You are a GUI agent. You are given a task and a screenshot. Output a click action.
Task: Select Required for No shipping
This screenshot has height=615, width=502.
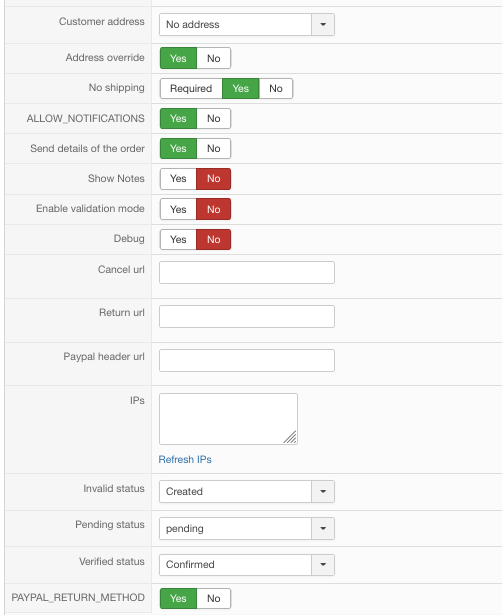point(191,88)
